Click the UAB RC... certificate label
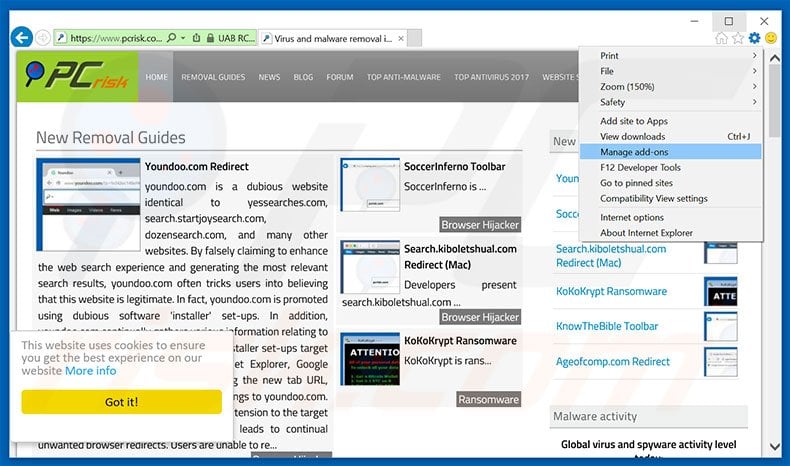Screen dimensions: 790x466 coord(236,38)
